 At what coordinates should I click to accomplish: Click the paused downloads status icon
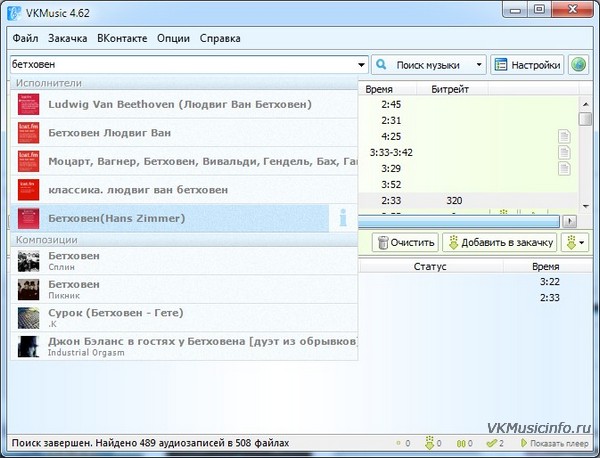pos(461,443)
